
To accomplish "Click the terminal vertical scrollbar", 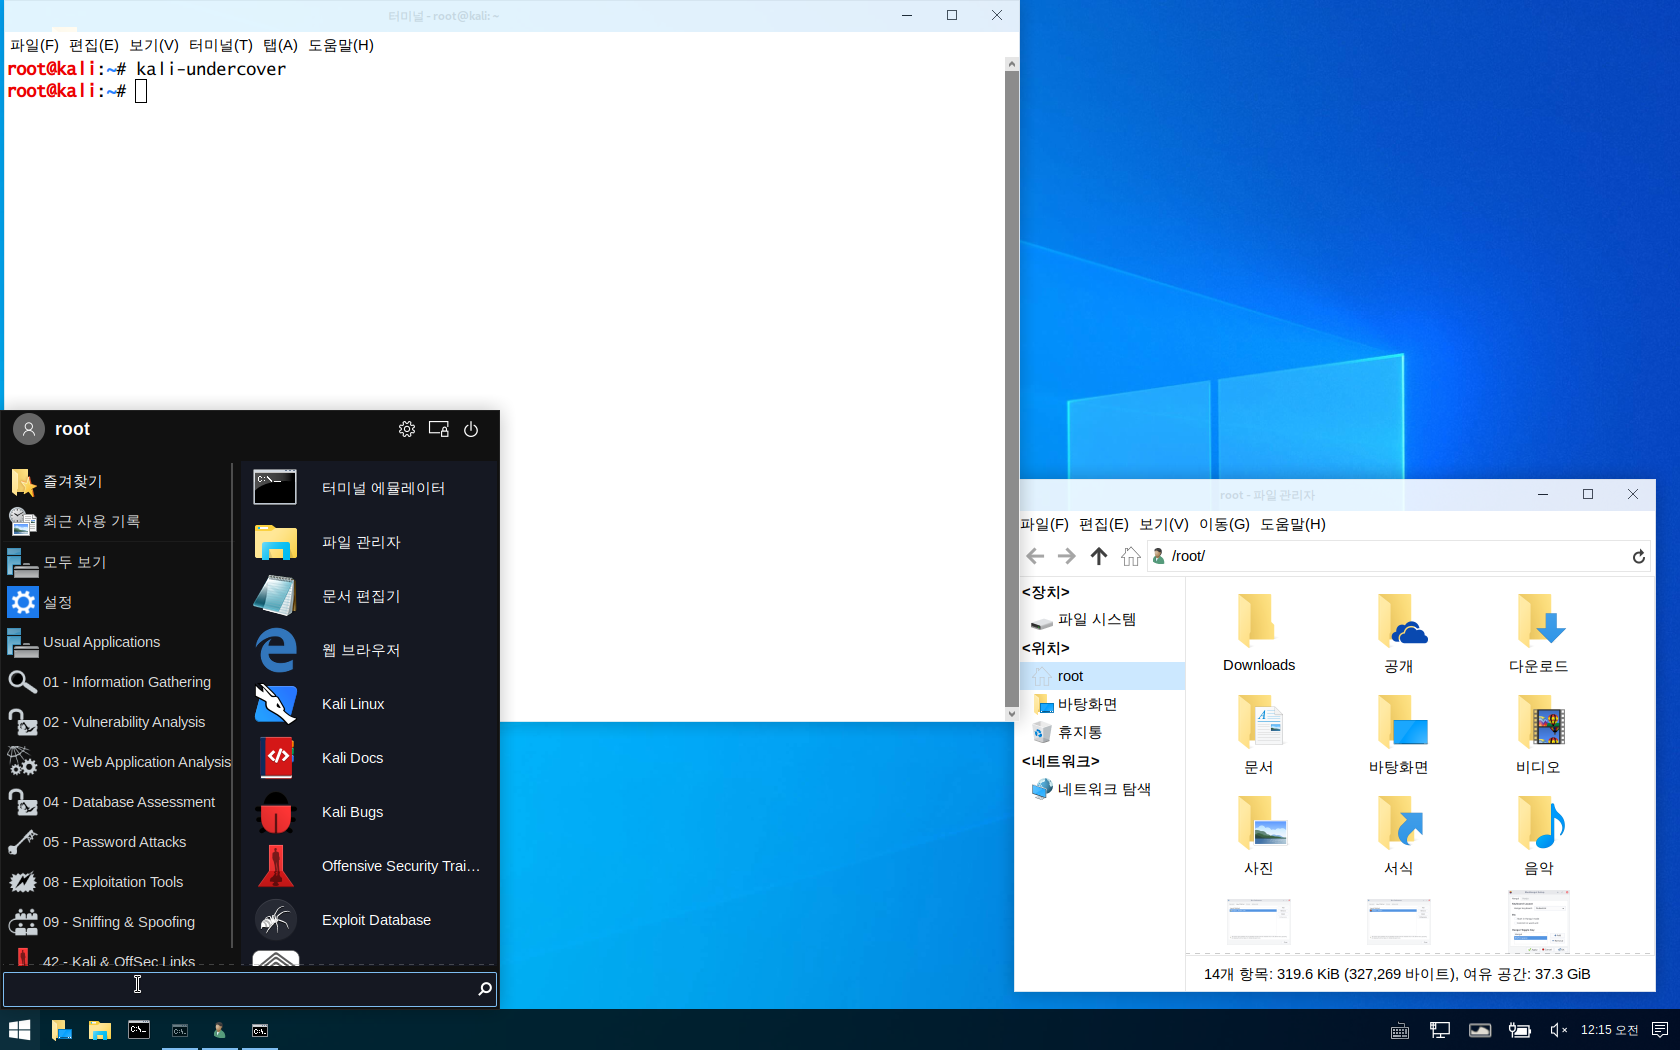I will [1012, 388].
